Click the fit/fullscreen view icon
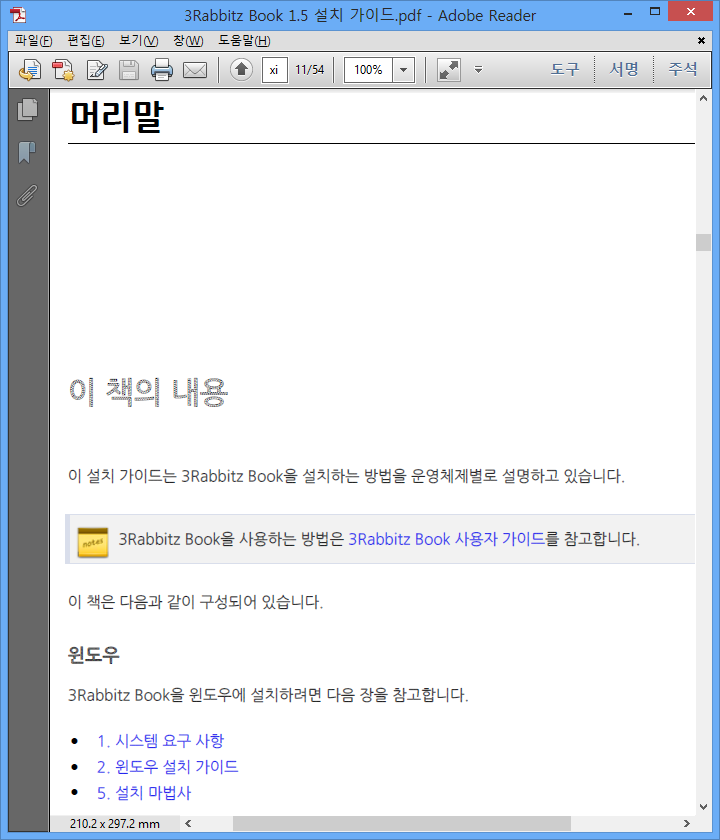Viewport: 720px width, 840px height. 449,70
